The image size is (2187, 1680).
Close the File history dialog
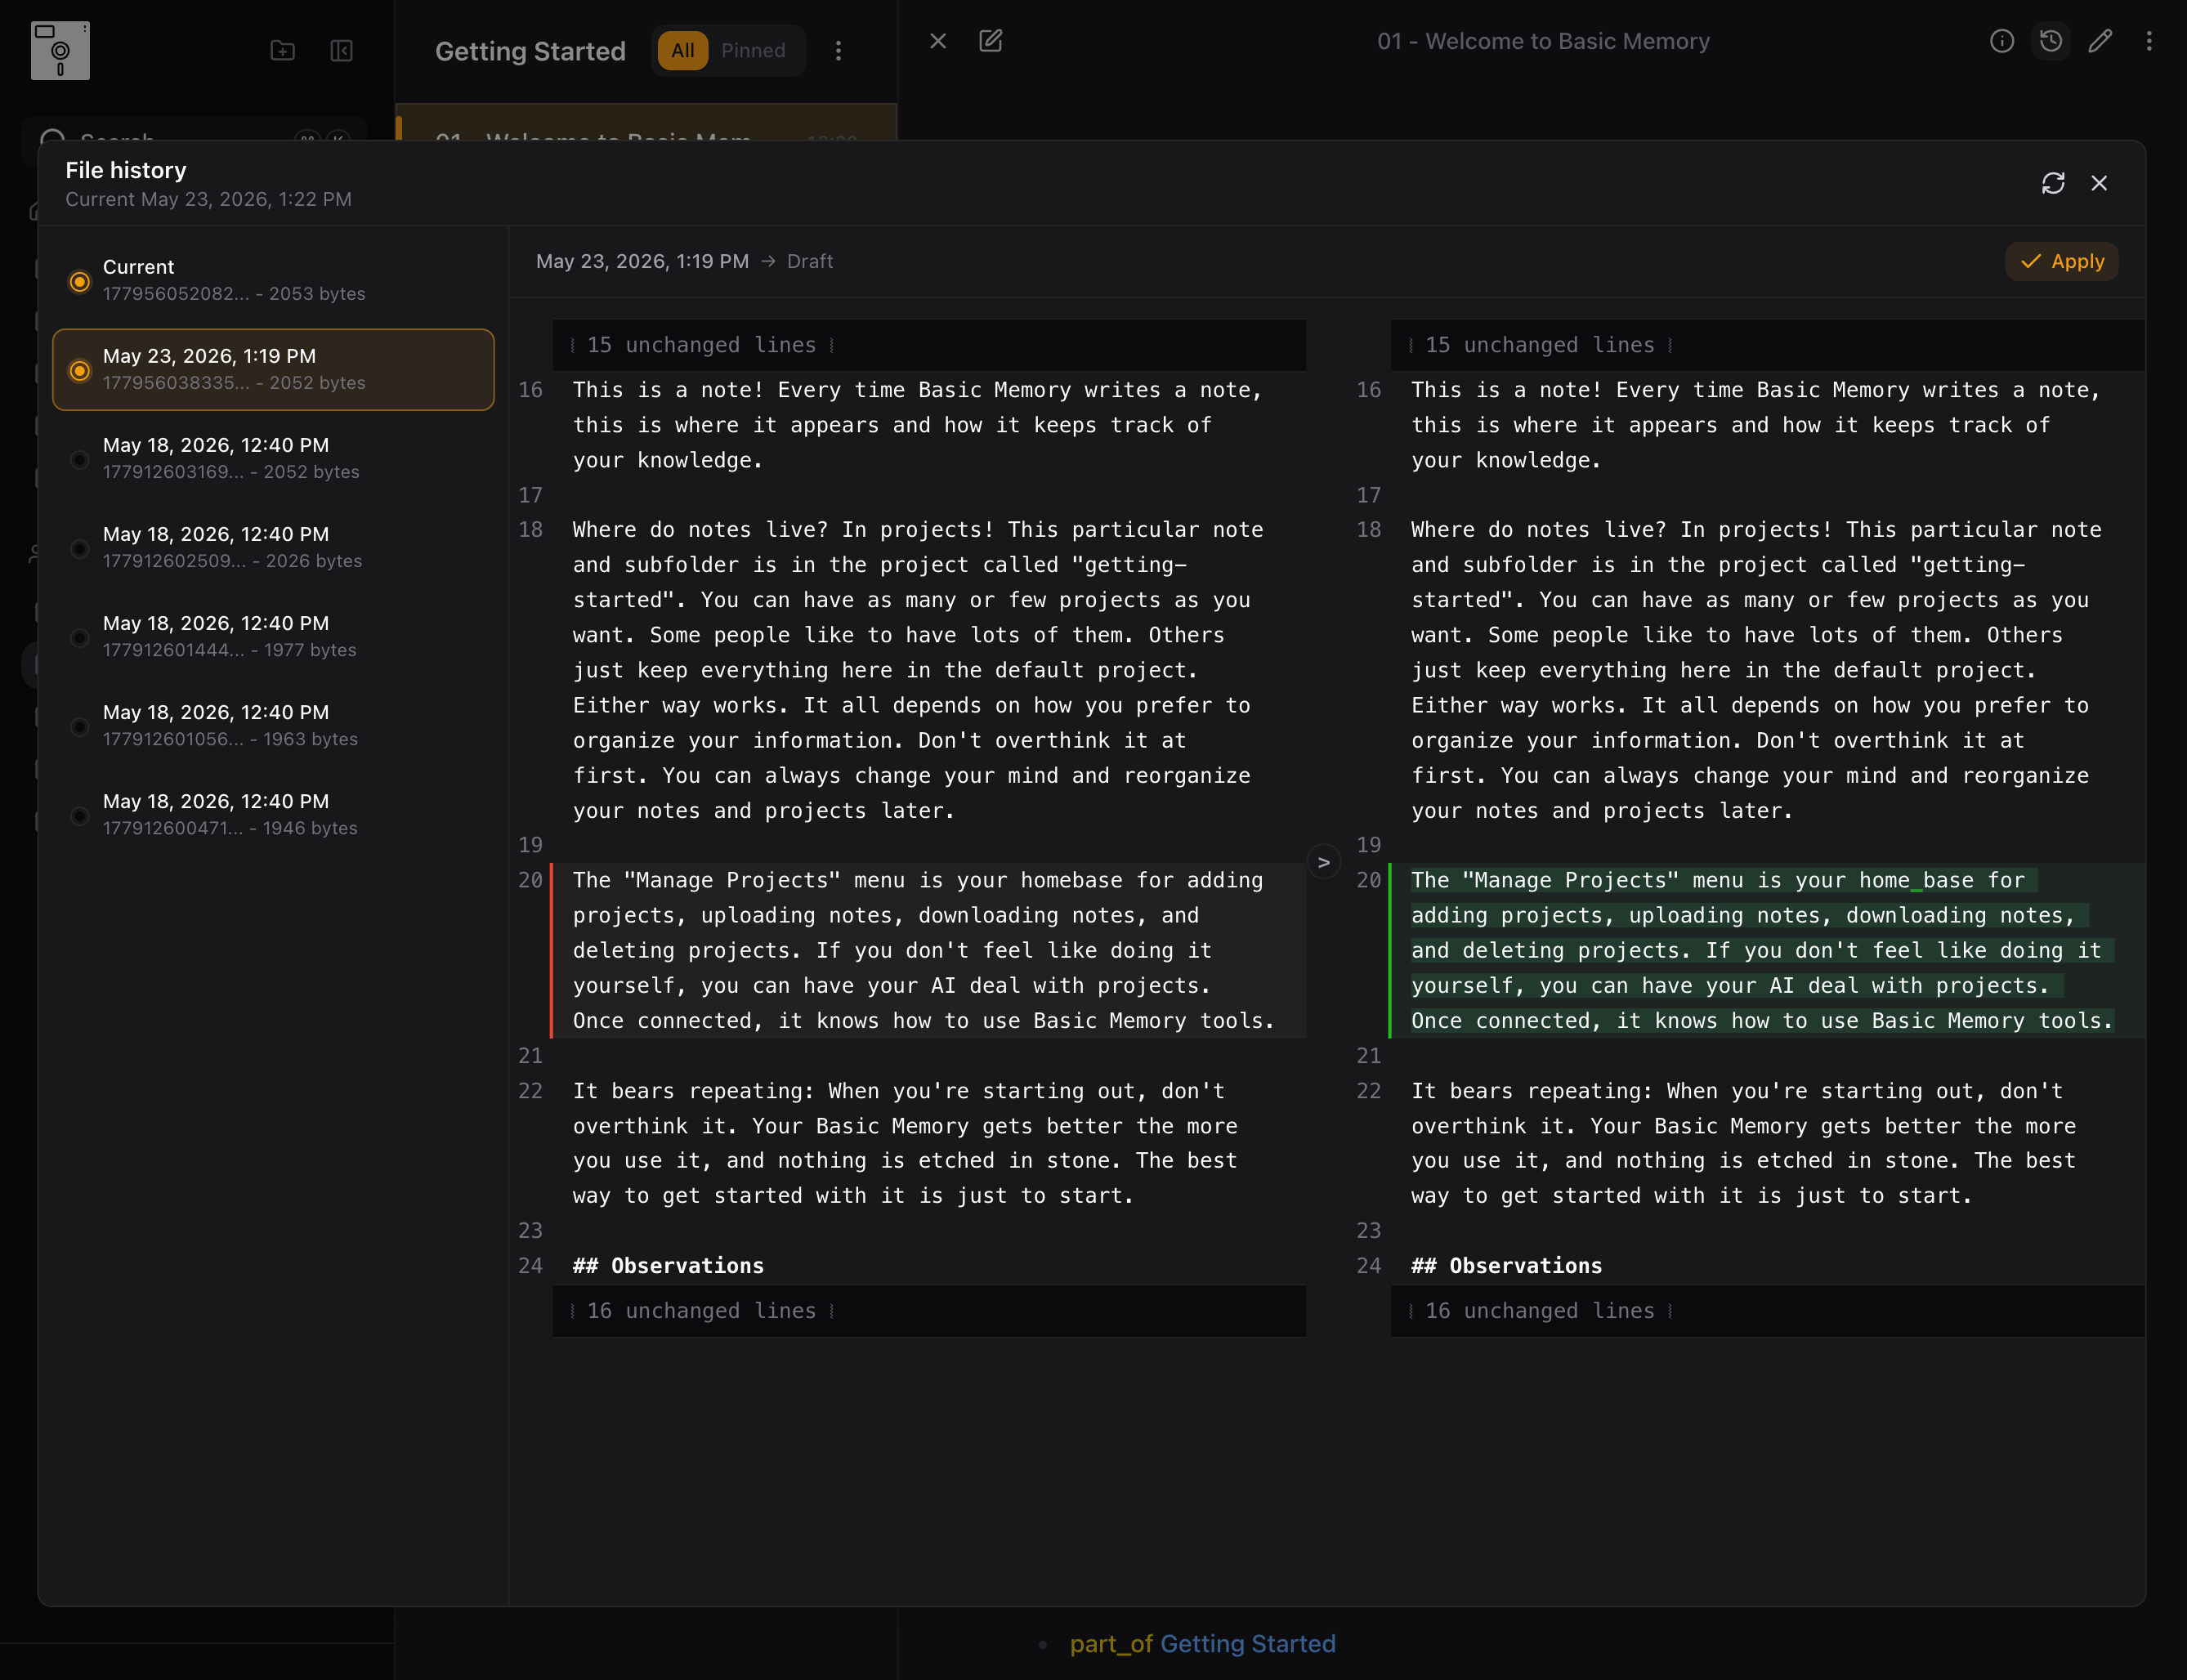tap(2099, 183)
